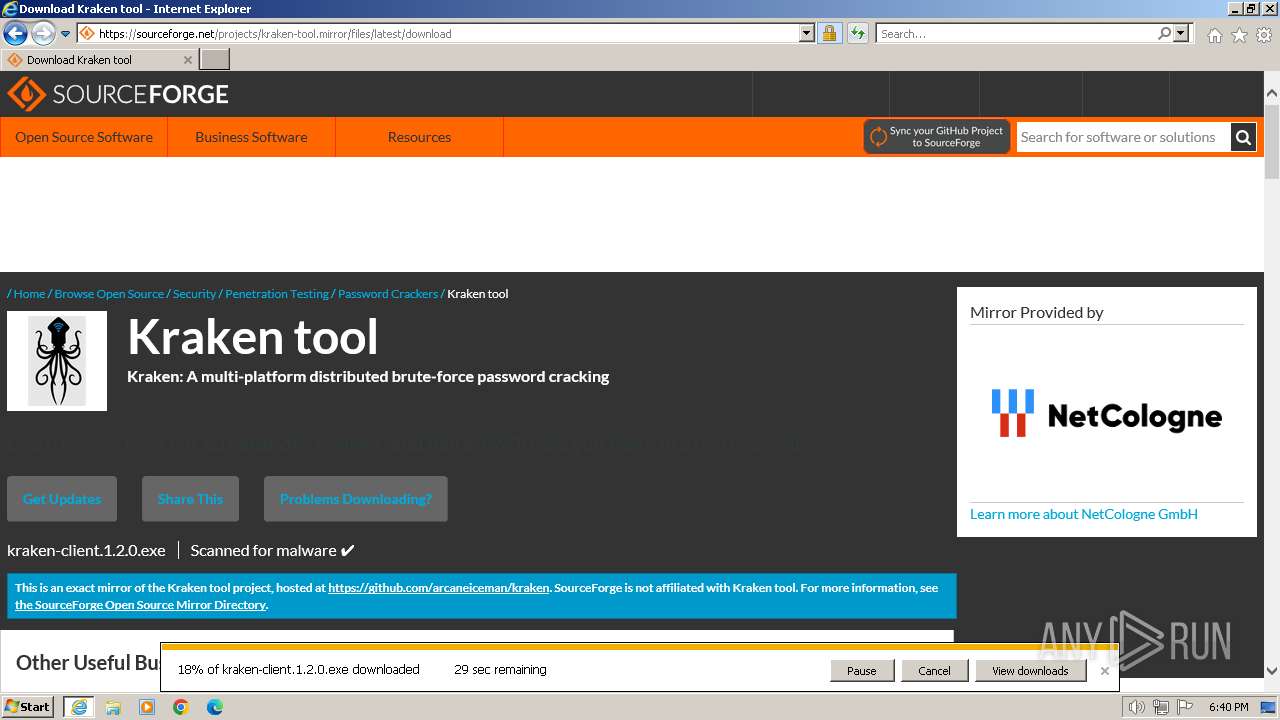Click the SourceForge software search field

[1123, 137]
